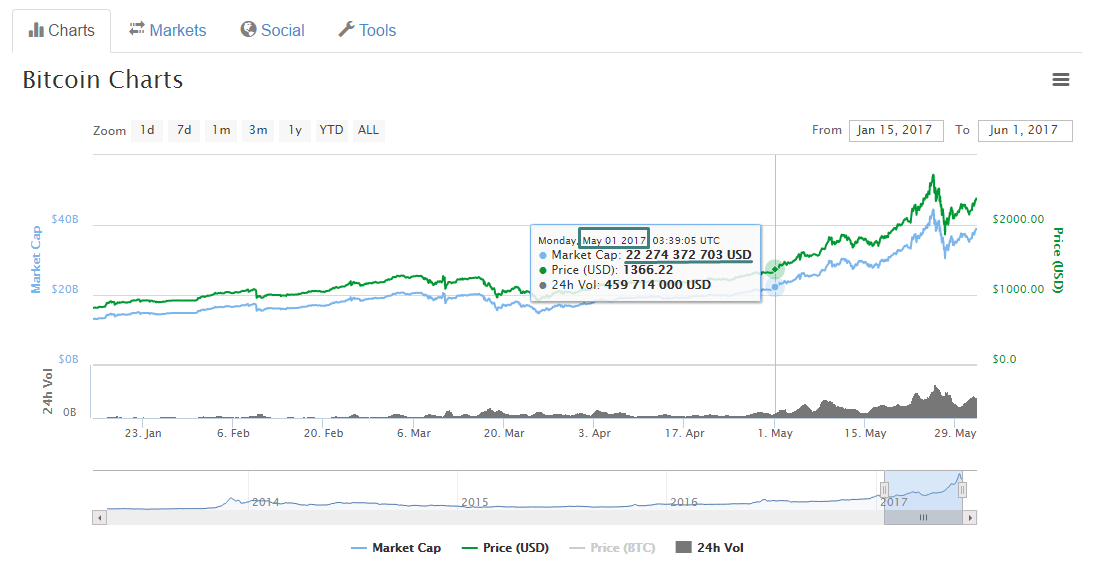1103x565 pixels.
Task: Show ALL time range
Action: point(368,130)
